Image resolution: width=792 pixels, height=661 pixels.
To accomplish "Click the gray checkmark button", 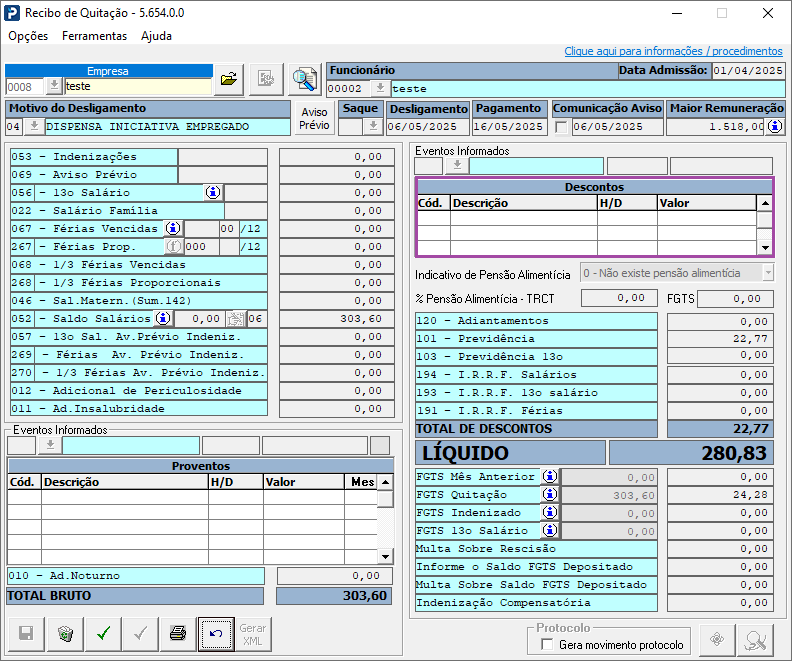I will coord(140,633).
